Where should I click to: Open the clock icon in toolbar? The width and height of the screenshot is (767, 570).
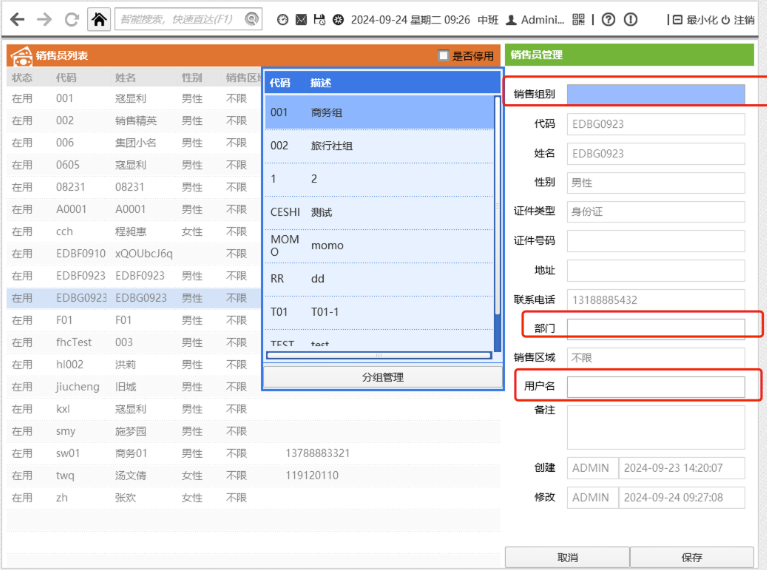click(x=282, y=20)
